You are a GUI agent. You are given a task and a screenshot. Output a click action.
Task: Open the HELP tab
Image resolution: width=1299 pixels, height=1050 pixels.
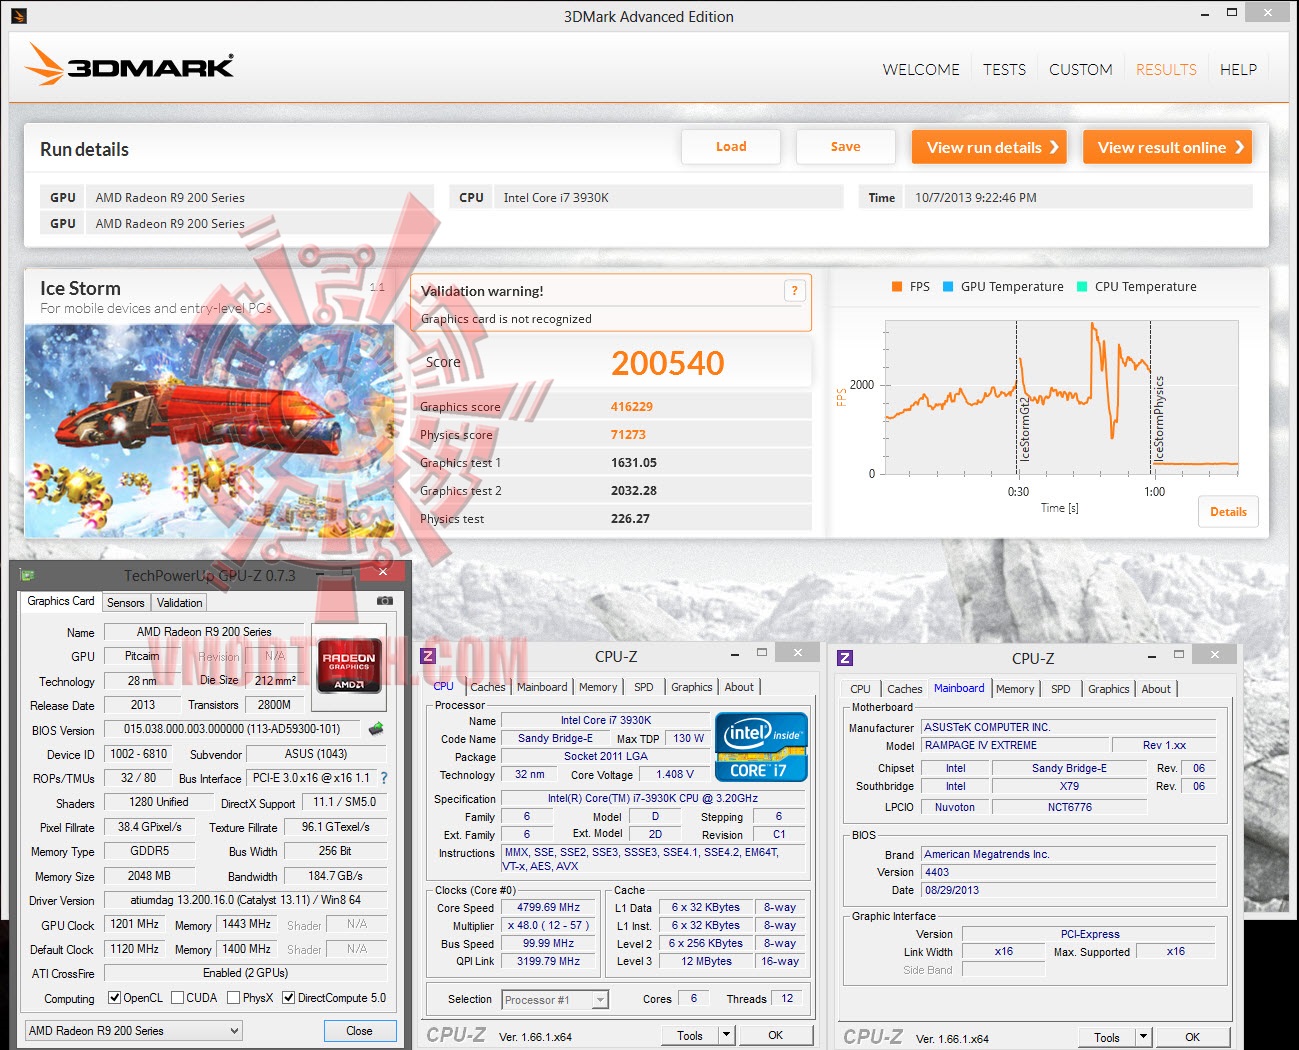point(1238,69)
